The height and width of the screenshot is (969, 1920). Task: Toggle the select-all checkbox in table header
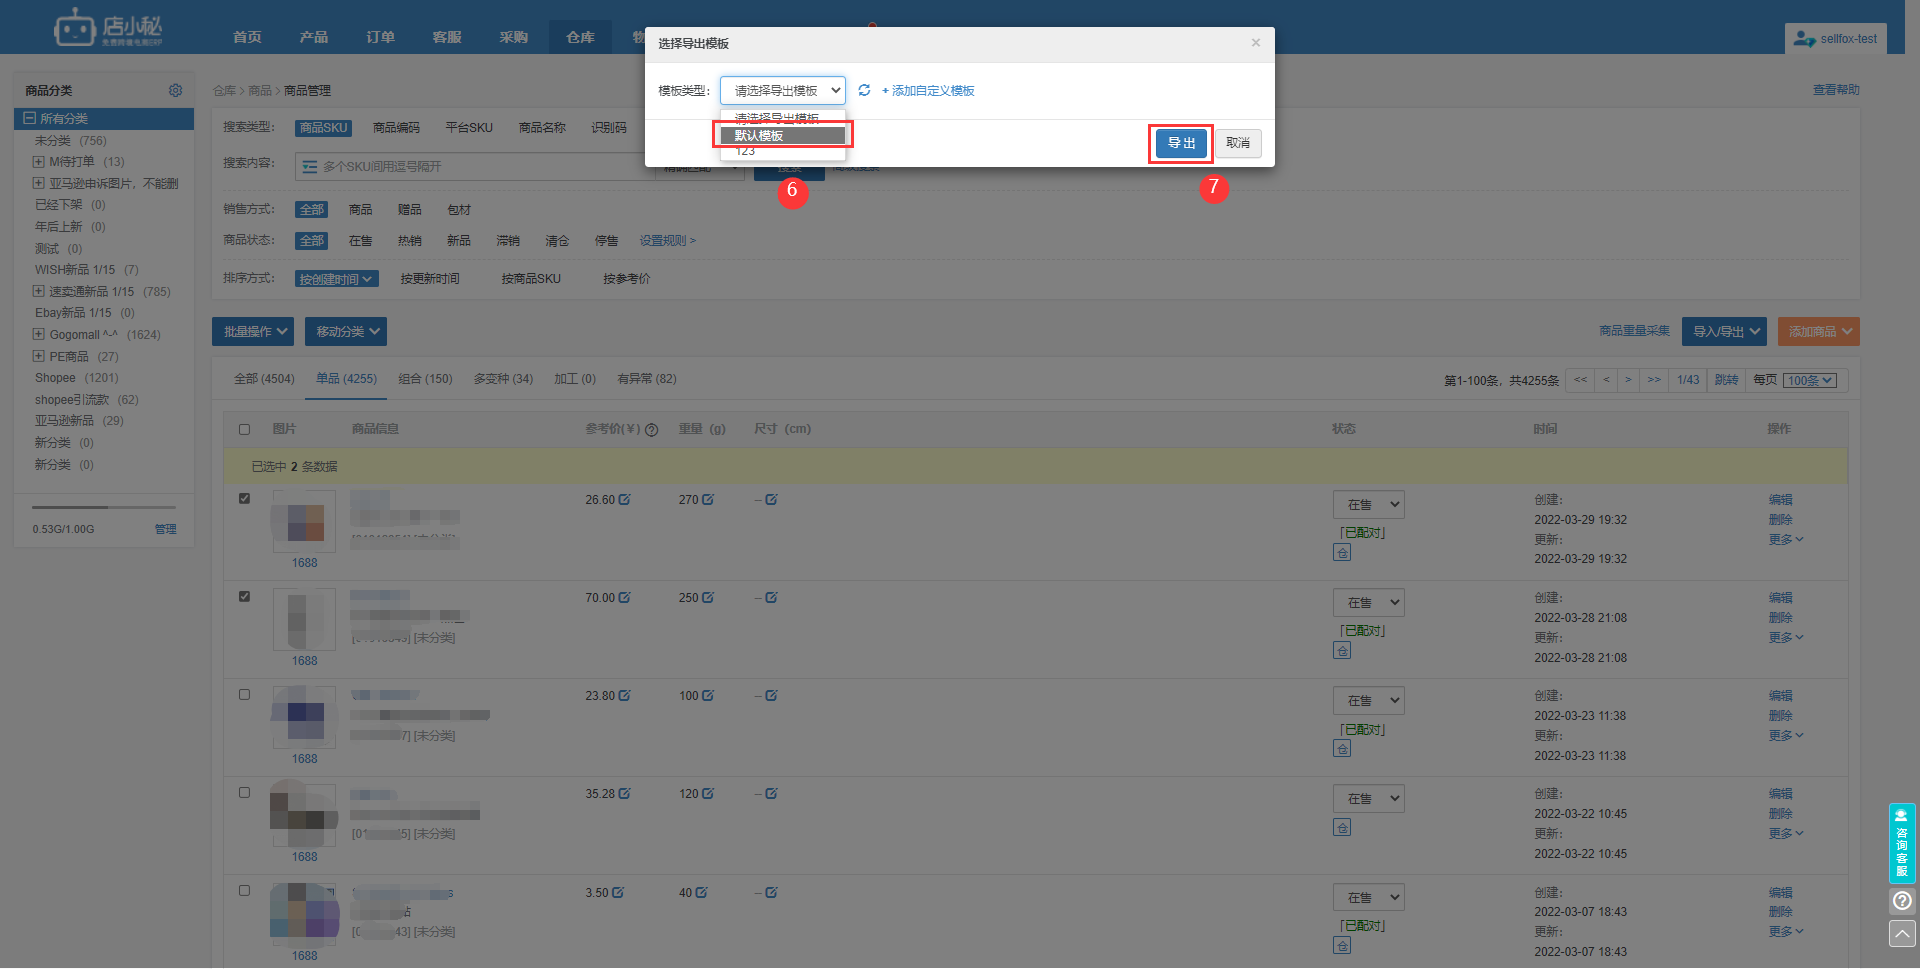tap(244, 430)
